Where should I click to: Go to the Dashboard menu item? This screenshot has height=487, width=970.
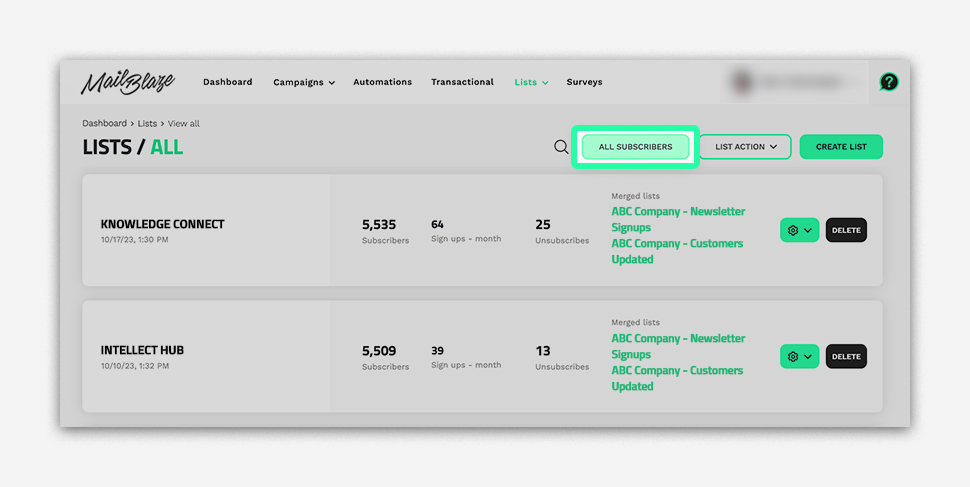[x=227, y=82]
